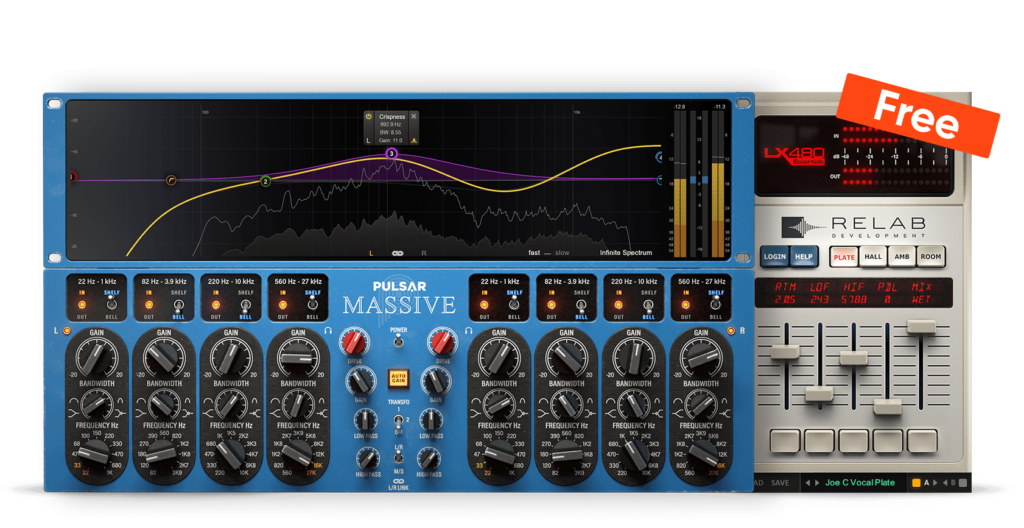Click the HIF fader handle
This screenshot has height=528, width=1024.
click(x=854, y=357)
